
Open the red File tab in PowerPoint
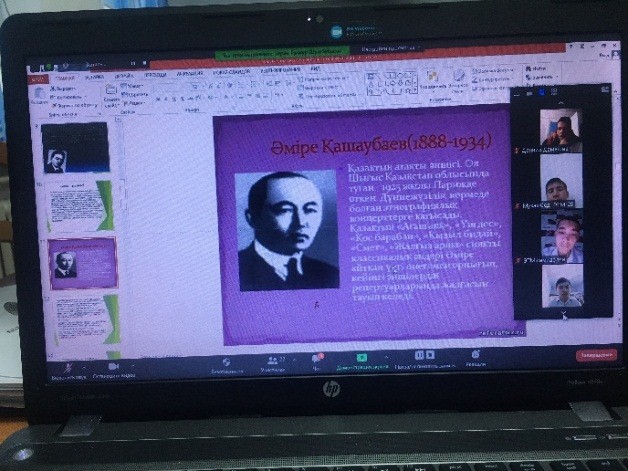38,77
